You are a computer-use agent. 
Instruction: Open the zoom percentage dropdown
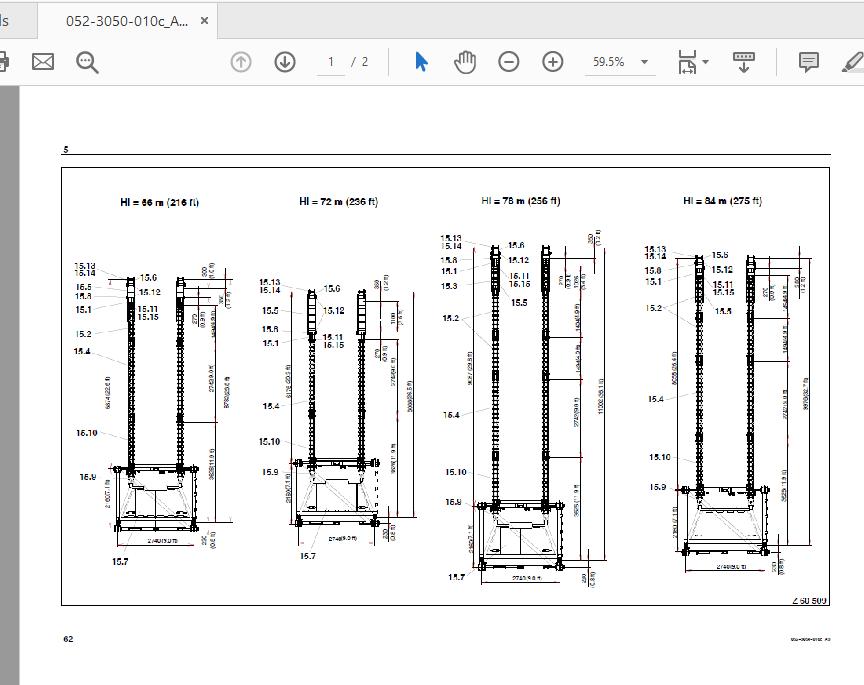(644, 61)
